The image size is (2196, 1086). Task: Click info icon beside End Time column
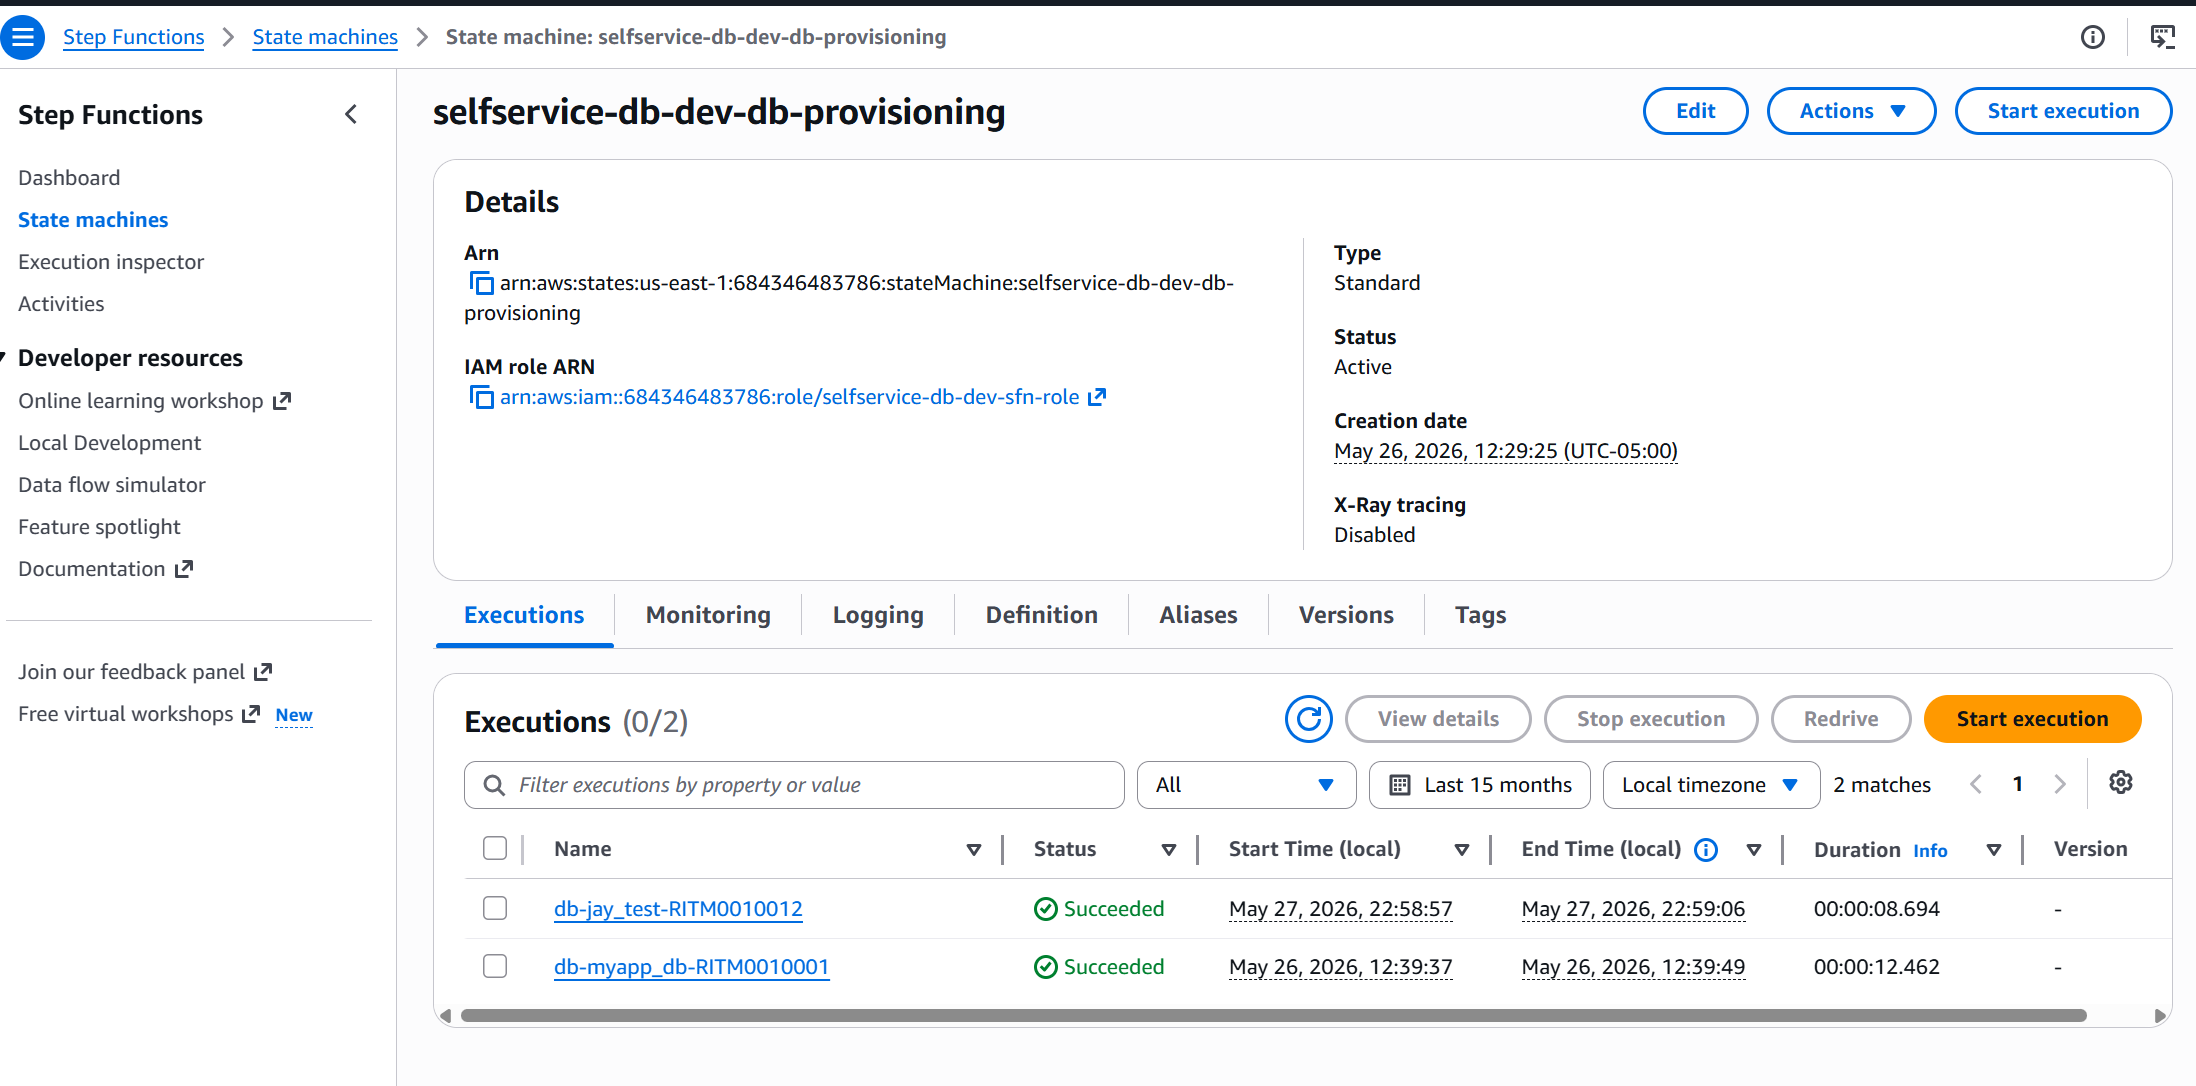[x=1706, y=849]
